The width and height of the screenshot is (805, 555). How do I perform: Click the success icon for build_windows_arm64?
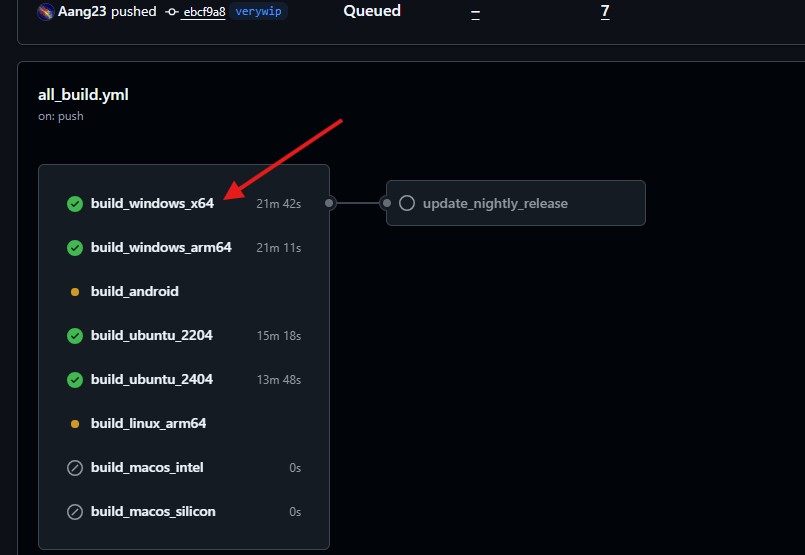click(75, 248)
